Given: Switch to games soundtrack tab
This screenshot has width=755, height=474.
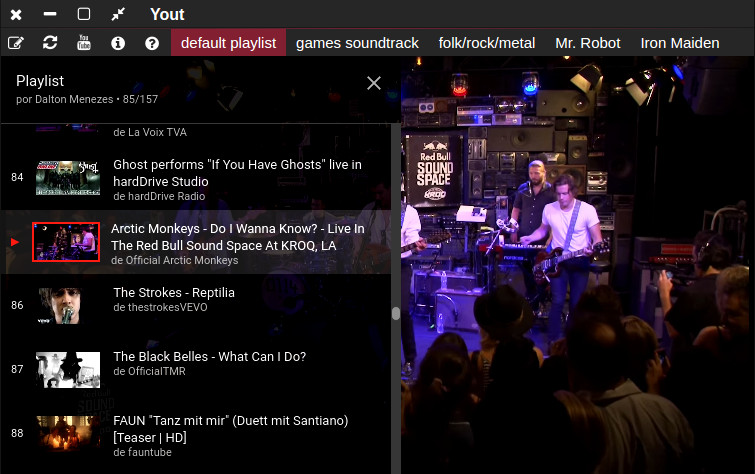Looking at the screenshot, I should [x=357, y=43].
